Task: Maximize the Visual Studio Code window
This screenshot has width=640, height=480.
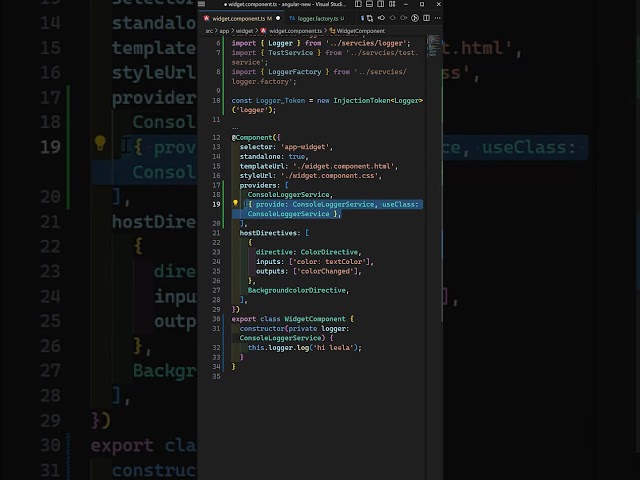Action: 422,4
